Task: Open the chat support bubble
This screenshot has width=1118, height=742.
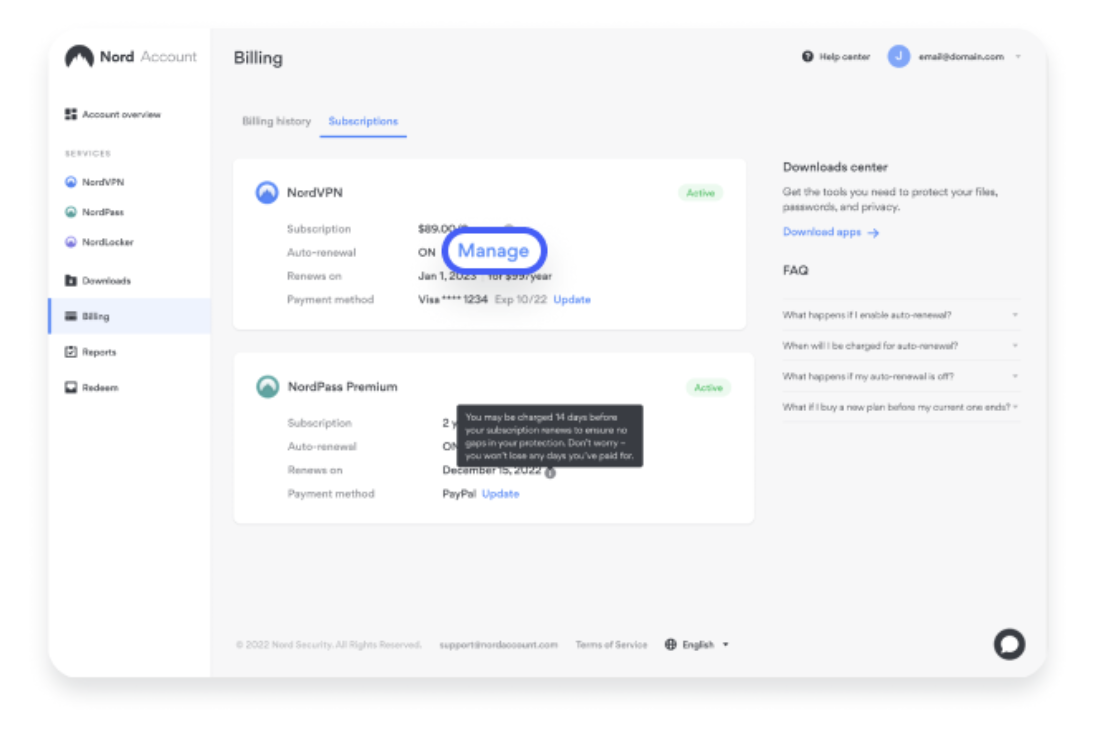Action: tap(1010, 644)
